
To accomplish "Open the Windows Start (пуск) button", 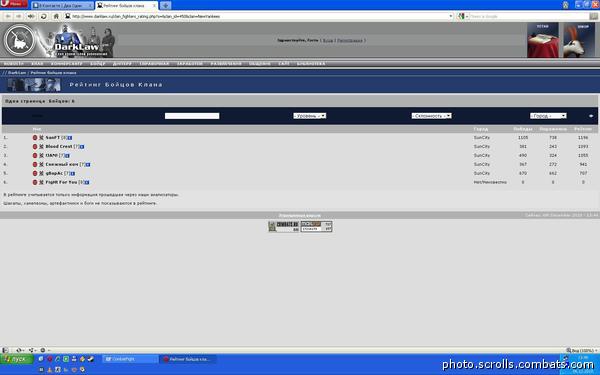I will click(17, 359).
